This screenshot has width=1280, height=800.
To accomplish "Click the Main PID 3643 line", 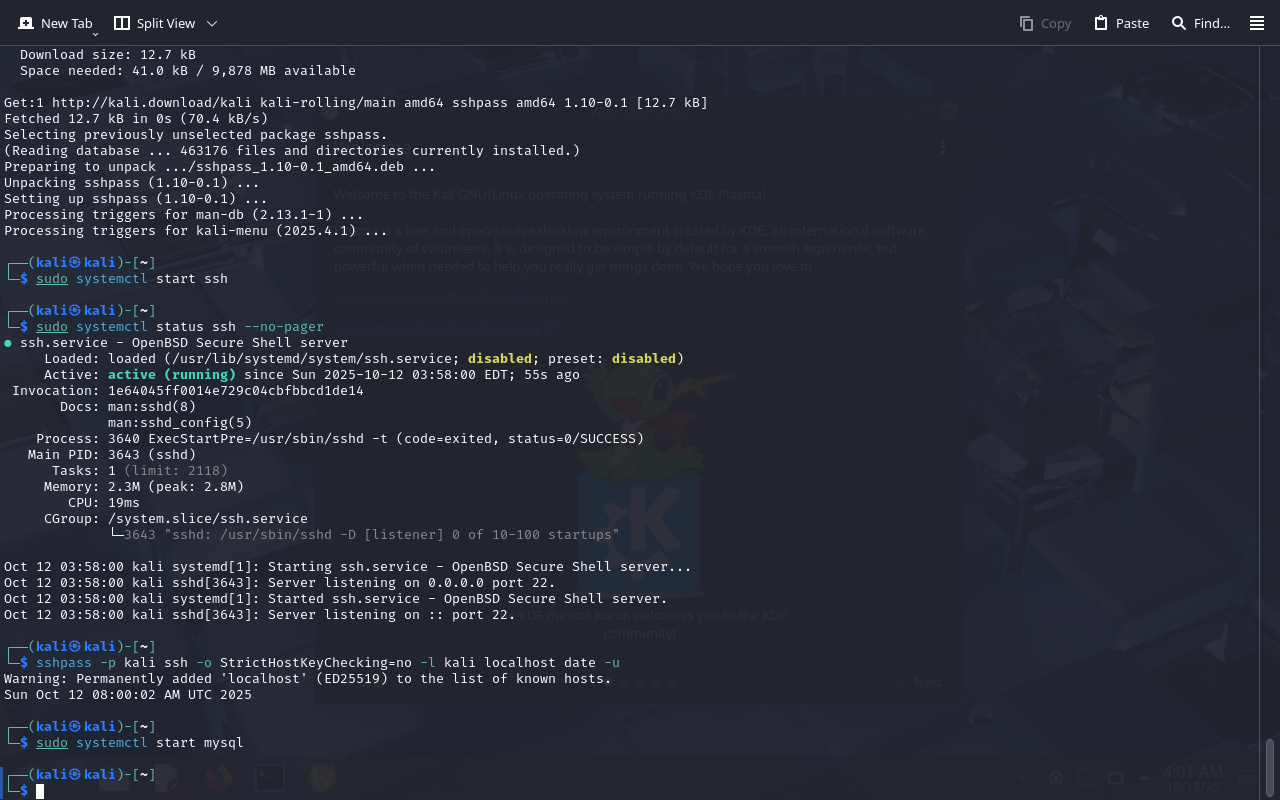I will pyautogui.click(x=112, y=455).
